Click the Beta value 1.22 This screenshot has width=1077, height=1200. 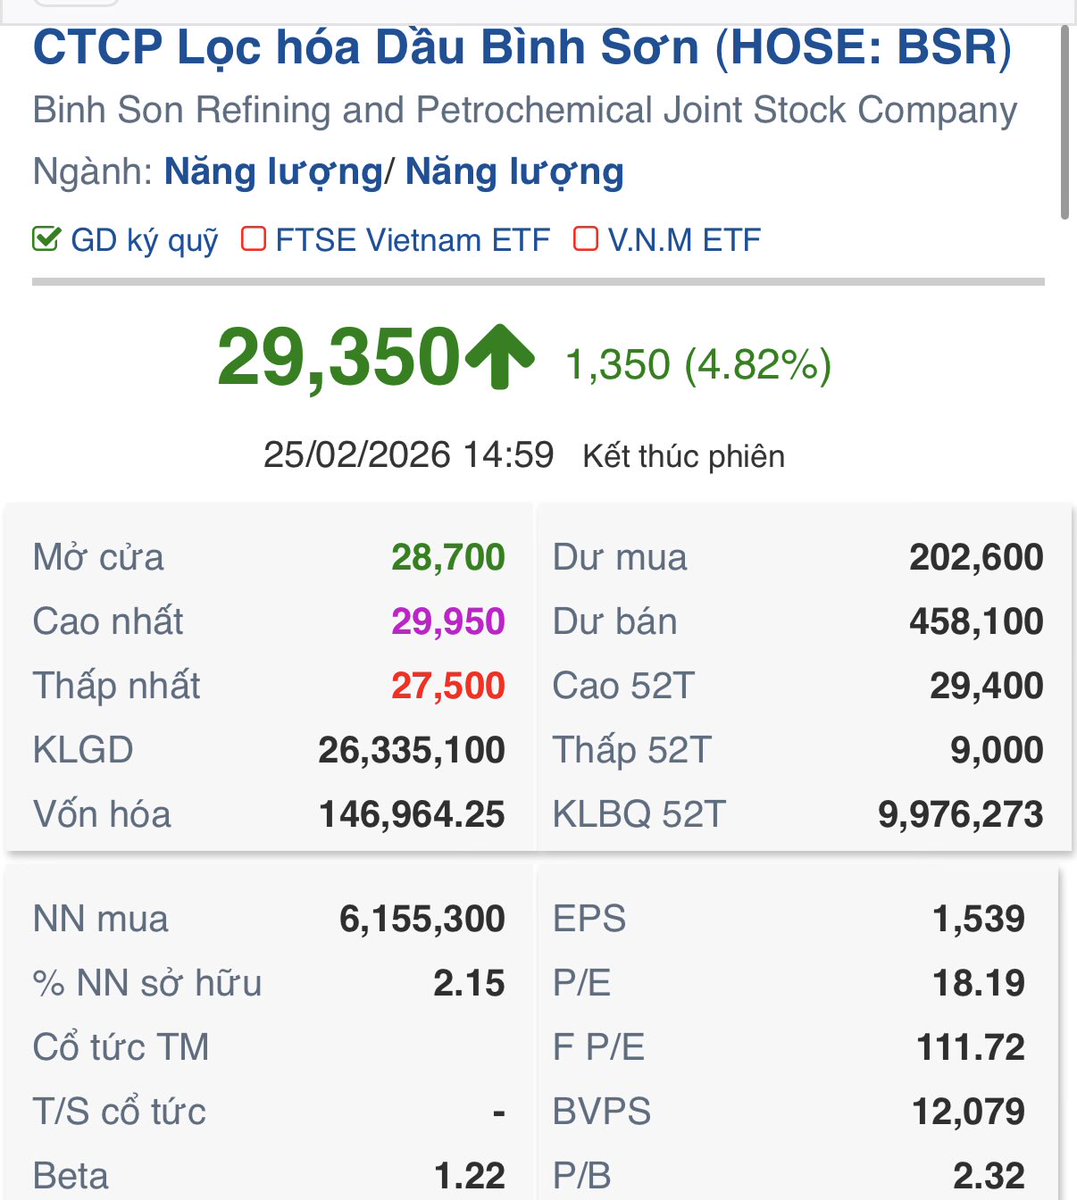[470, 1175]
